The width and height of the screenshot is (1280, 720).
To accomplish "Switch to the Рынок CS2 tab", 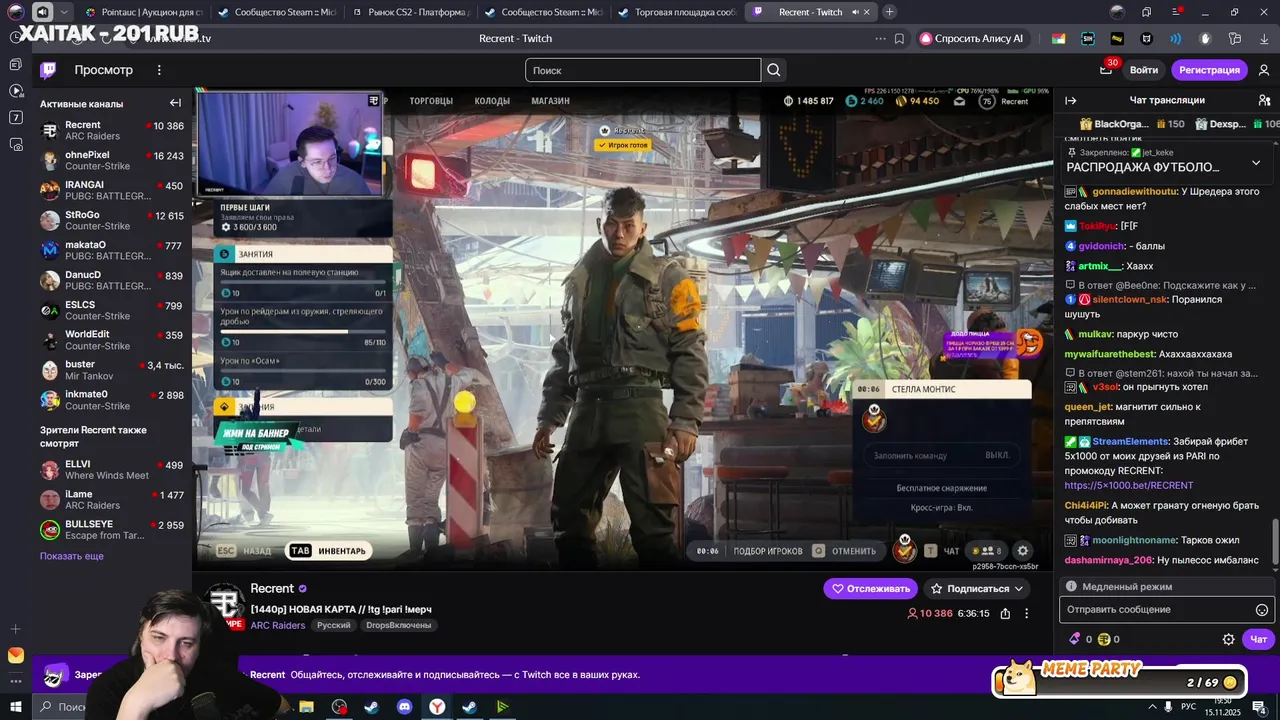I will pyautogui.click(x=409, y=12).
